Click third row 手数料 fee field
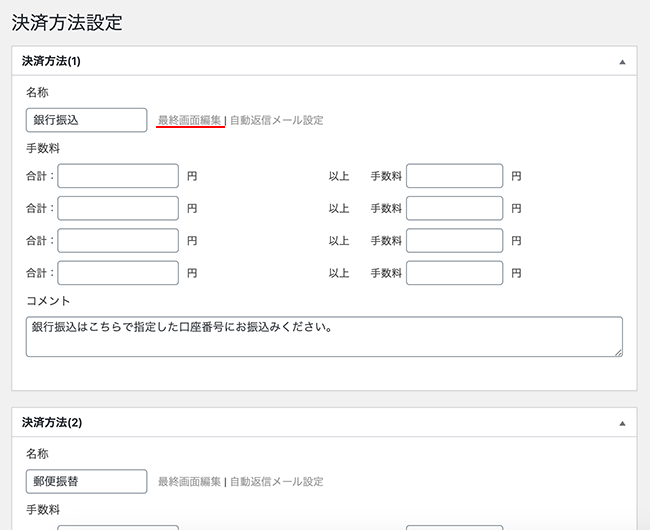The width and height of the screenshot is (650, 530). (x=455, y=240)
